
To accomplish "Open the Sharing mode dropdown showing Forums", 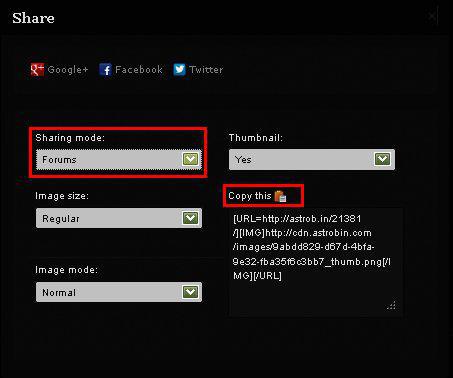I will pos(119,159).
